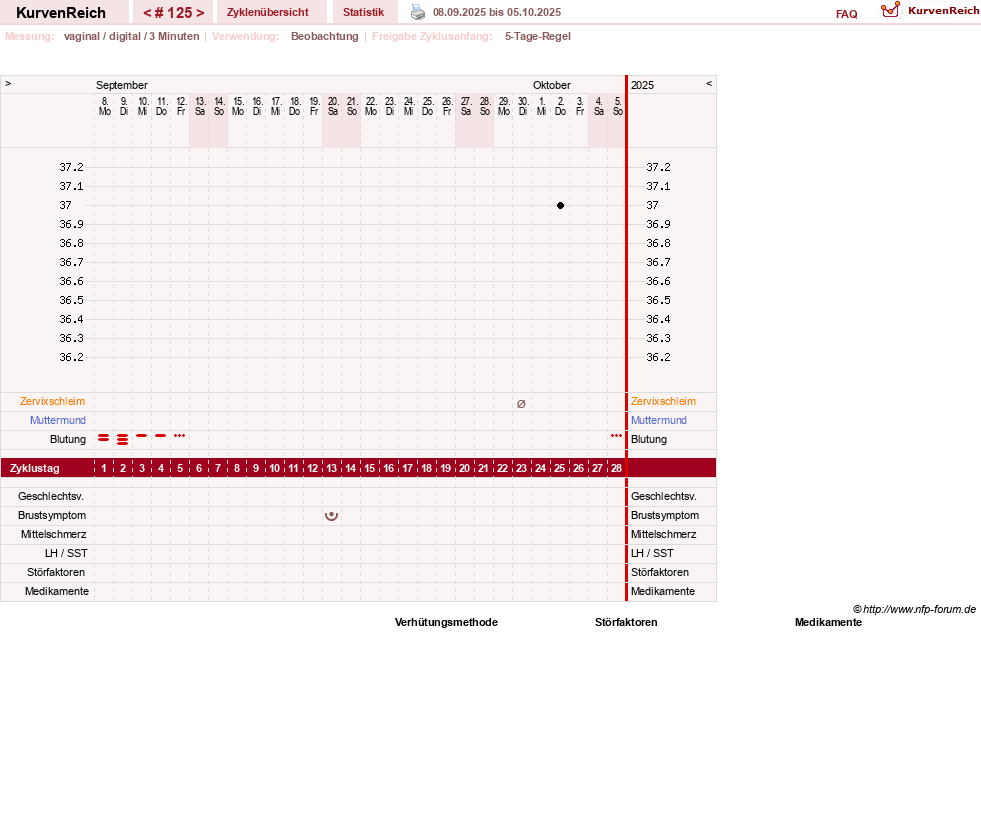Viewport: 981px width, 821px height.
Task: Click the '5-Tage-Regel' text
Action: pyautogui.click(x=538, y=36)
